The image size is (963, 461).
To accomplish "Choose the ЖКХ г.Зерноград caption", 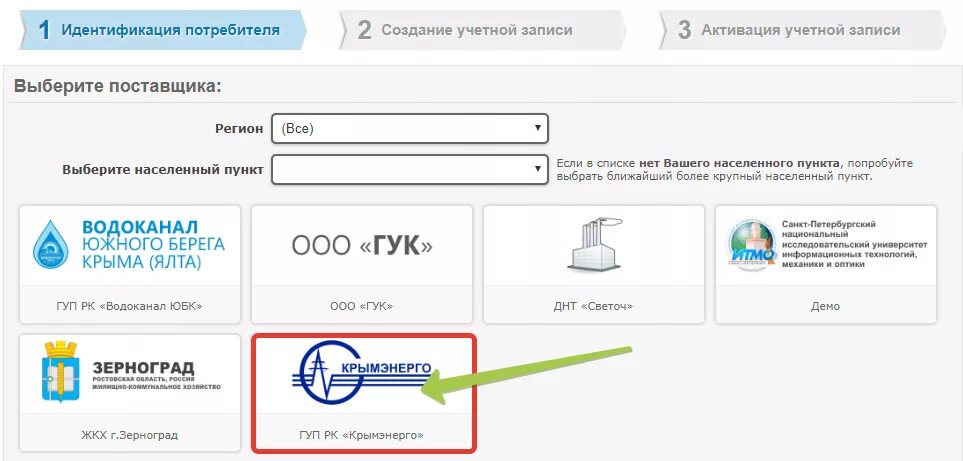I will pos(129,435).
